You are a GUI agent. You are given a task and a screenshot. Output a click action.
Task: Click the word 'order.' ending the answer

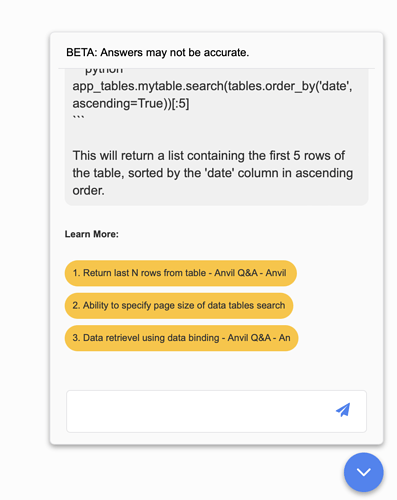[88, 190]
